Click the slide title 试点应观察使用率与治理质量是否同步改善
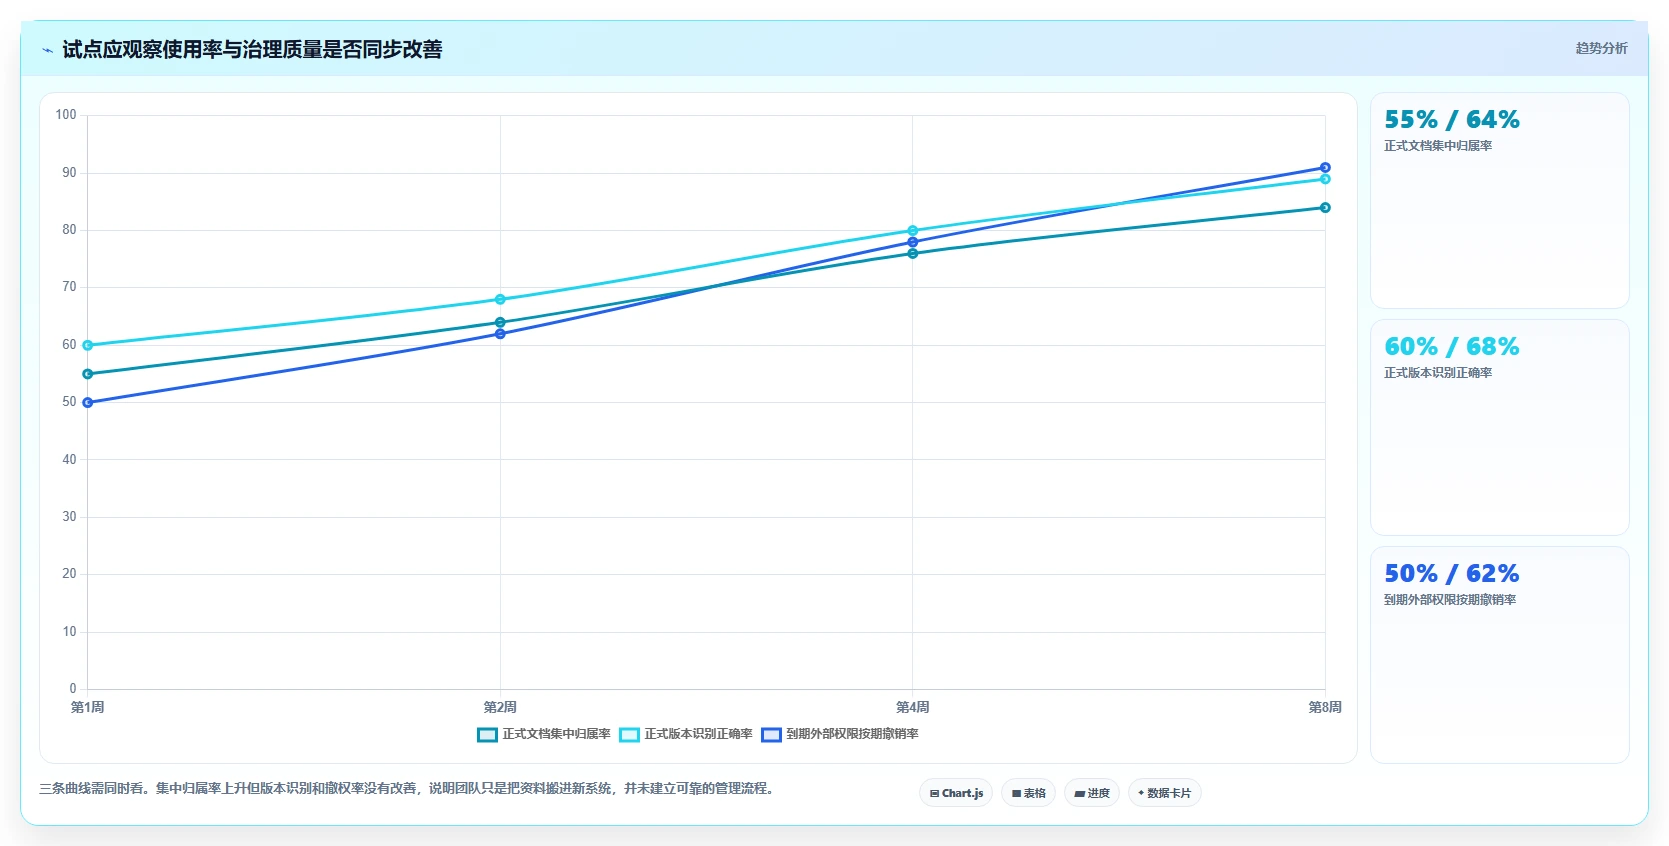 [x=252, y=50]
